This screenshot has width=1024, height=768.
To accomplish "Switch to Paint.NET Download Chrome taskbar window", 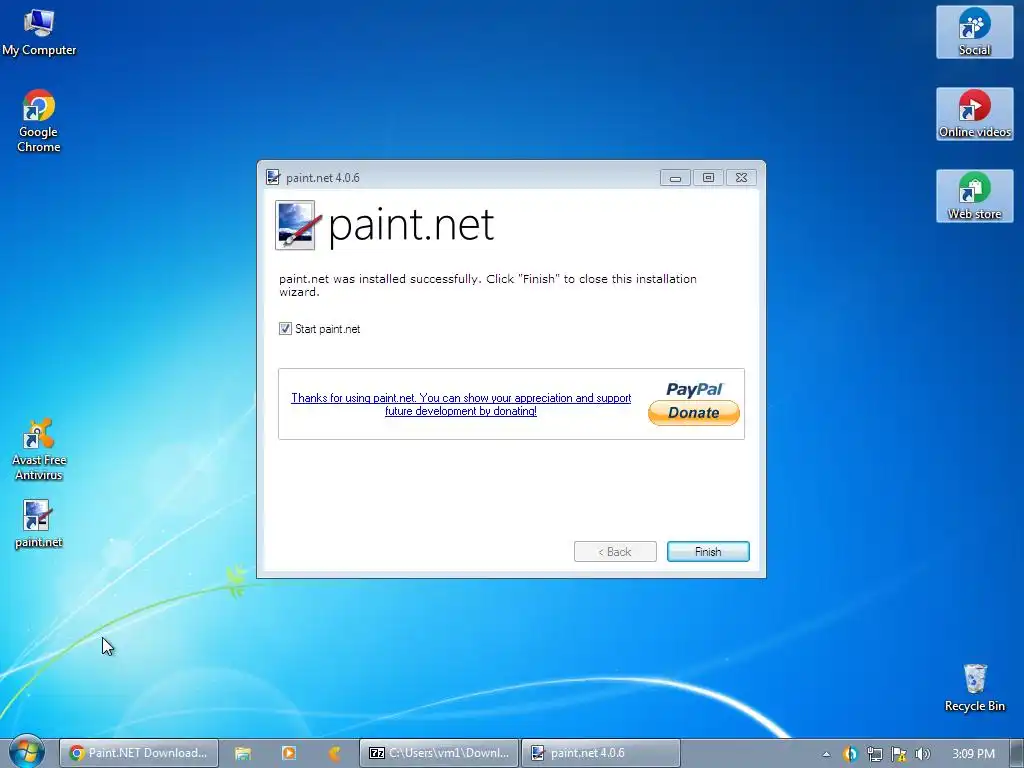I will tap(138, 753).
